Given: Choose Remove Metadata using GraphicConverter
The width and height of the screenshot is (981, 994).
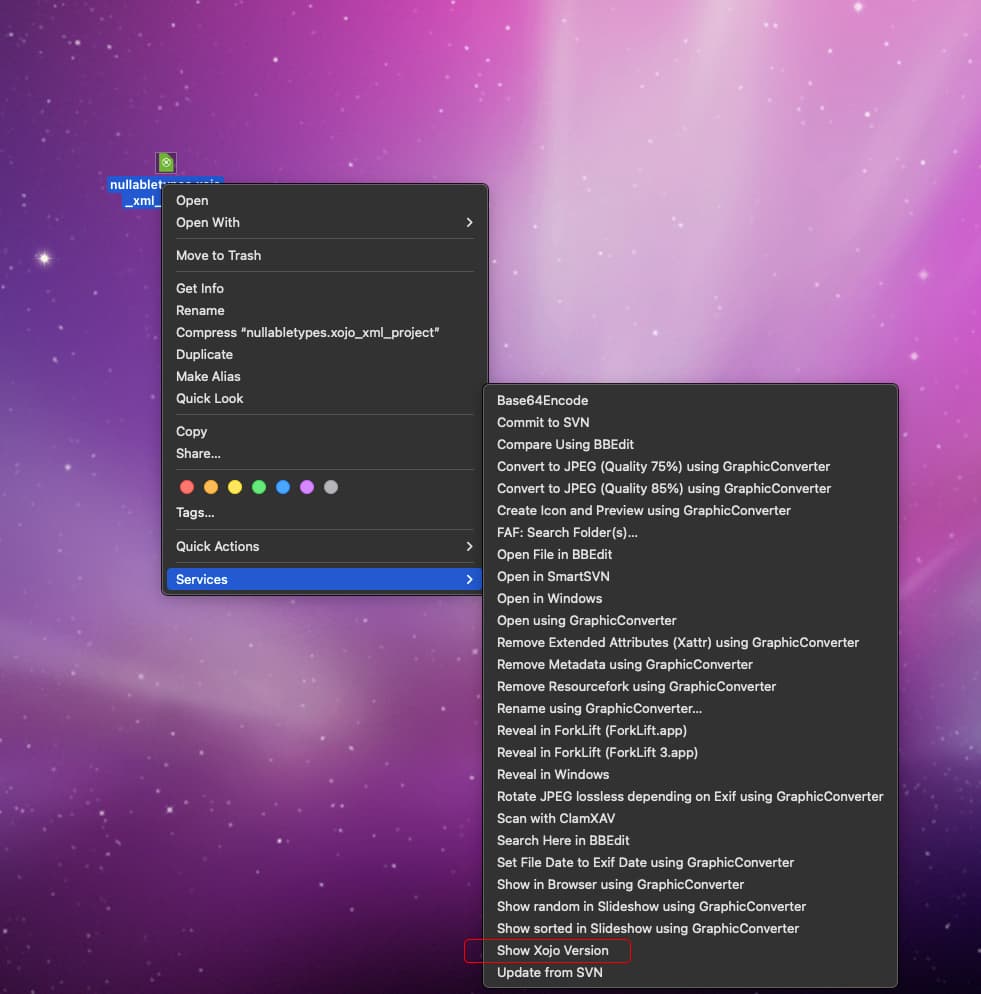Looking at the screenshot, I should [690, 665].
